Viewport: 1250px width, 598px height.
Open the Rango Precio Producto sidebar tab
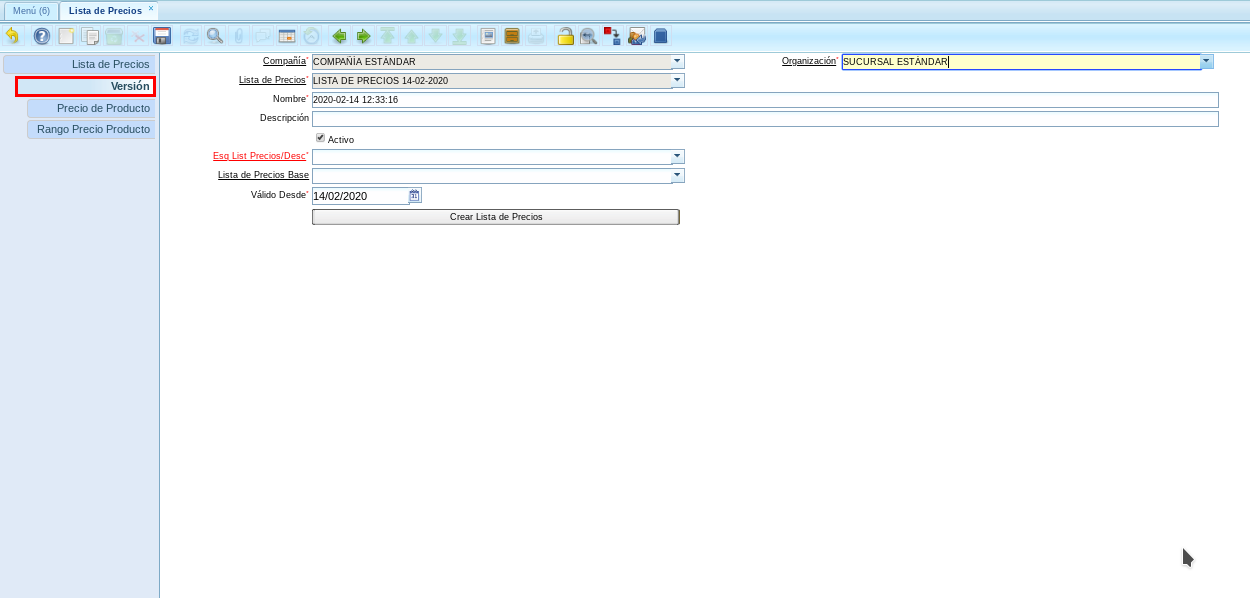pos(91,129)
